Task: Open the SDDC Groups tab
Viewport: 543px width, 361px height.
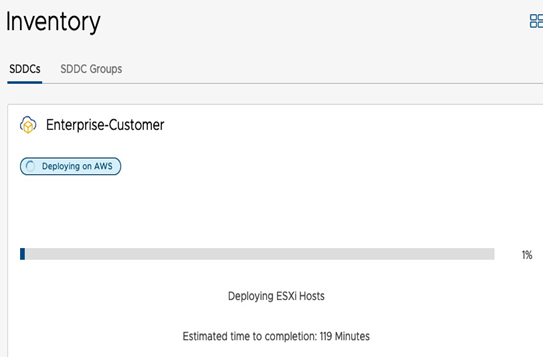Action: [91, 69]
